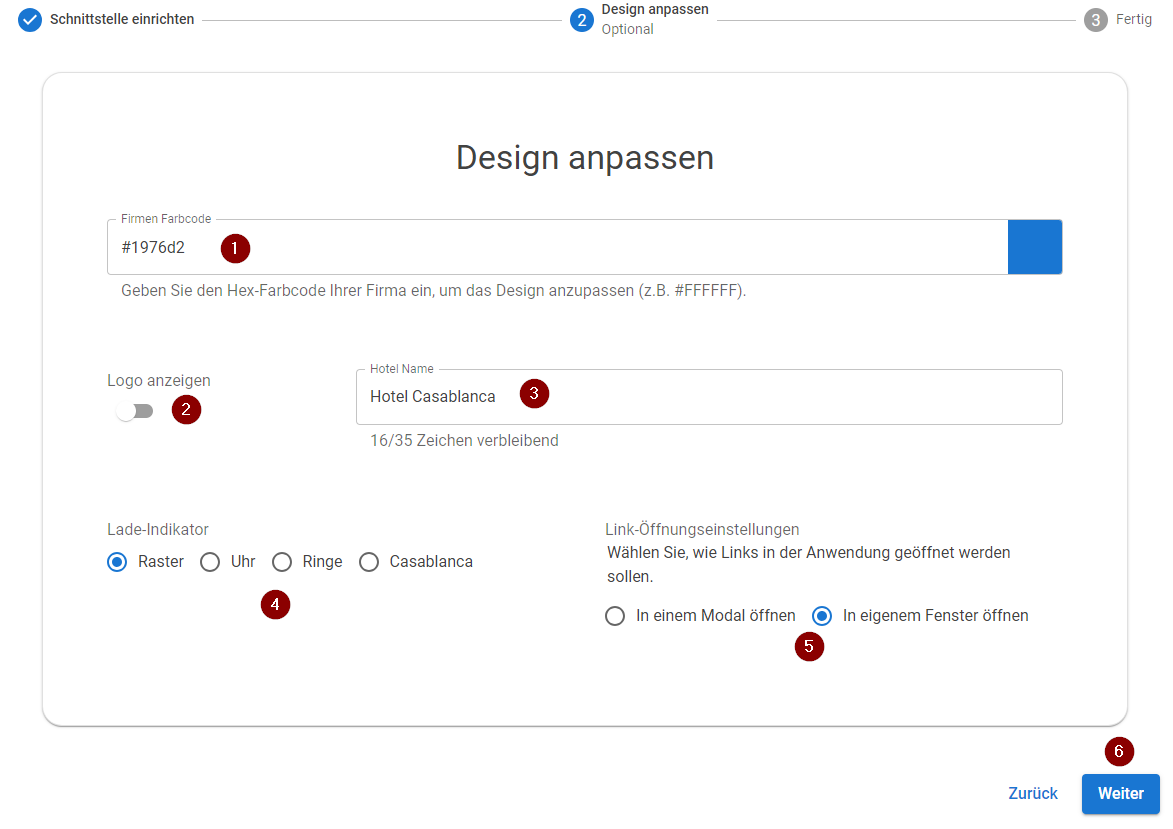Choose the Ringe loading indicator
The height and width of the screenshot is (829, 1173).
point(281,561)
